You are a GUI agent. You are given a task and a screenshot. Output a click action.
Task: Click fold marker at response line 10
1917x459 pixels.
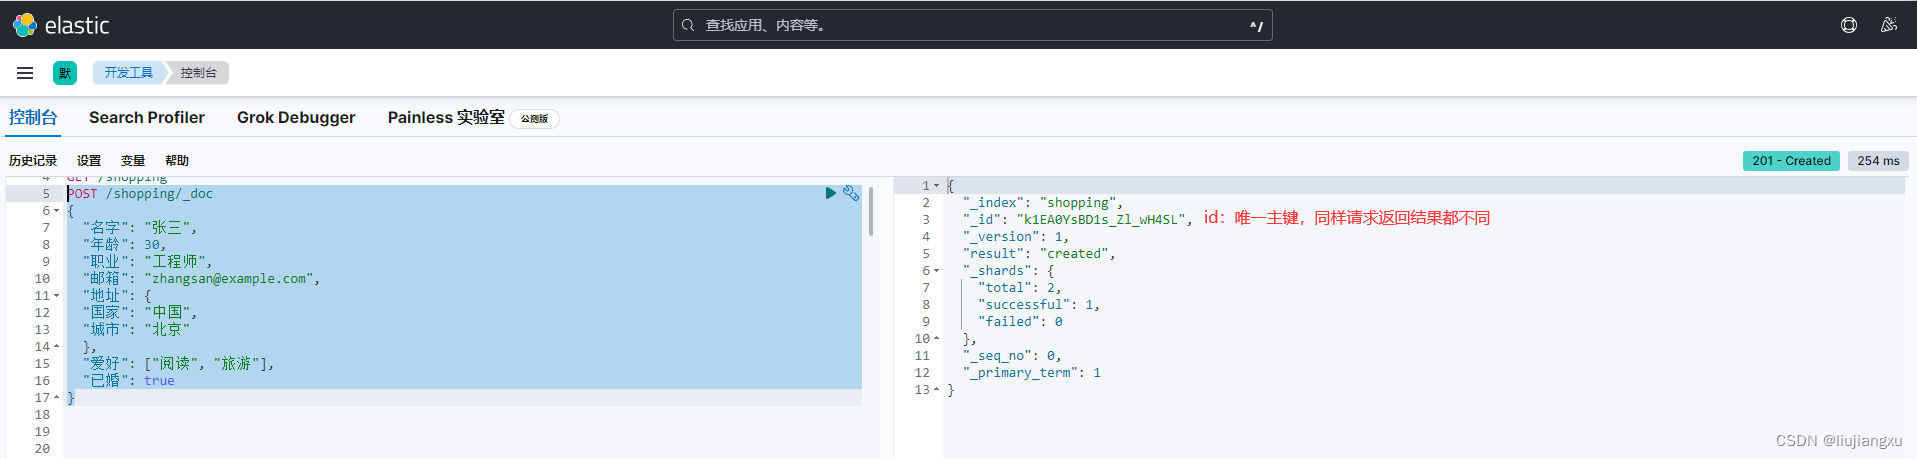[x=937, y=339]
